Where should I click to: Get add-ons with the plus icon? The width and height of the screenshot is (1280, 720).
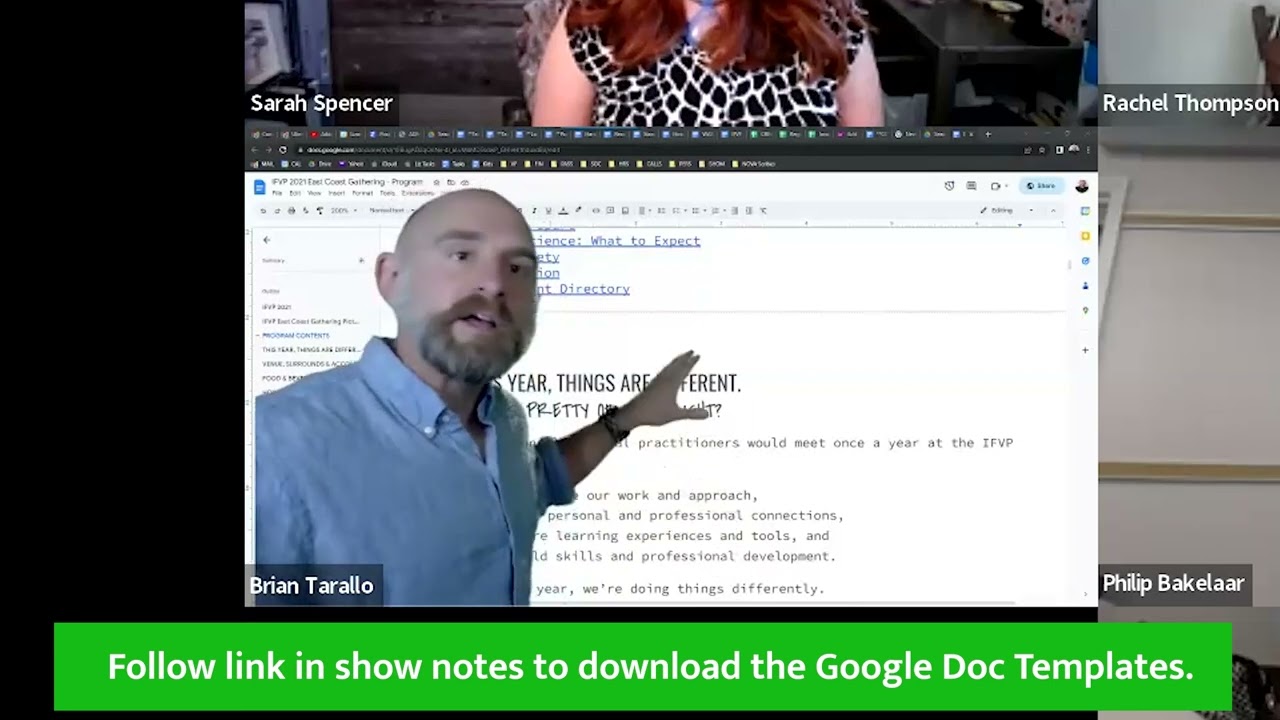click(x=1085, y=350)
